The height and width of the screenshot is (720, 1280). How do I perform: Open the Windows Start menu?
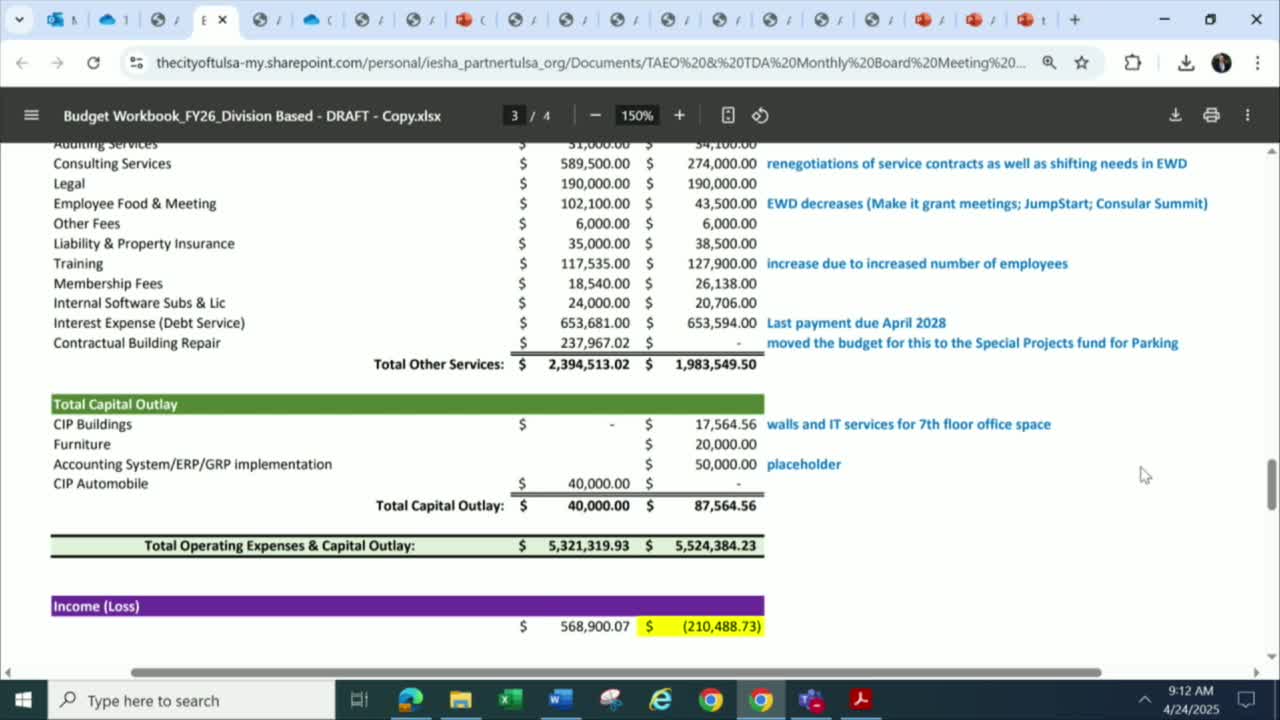tap(23, 700)
